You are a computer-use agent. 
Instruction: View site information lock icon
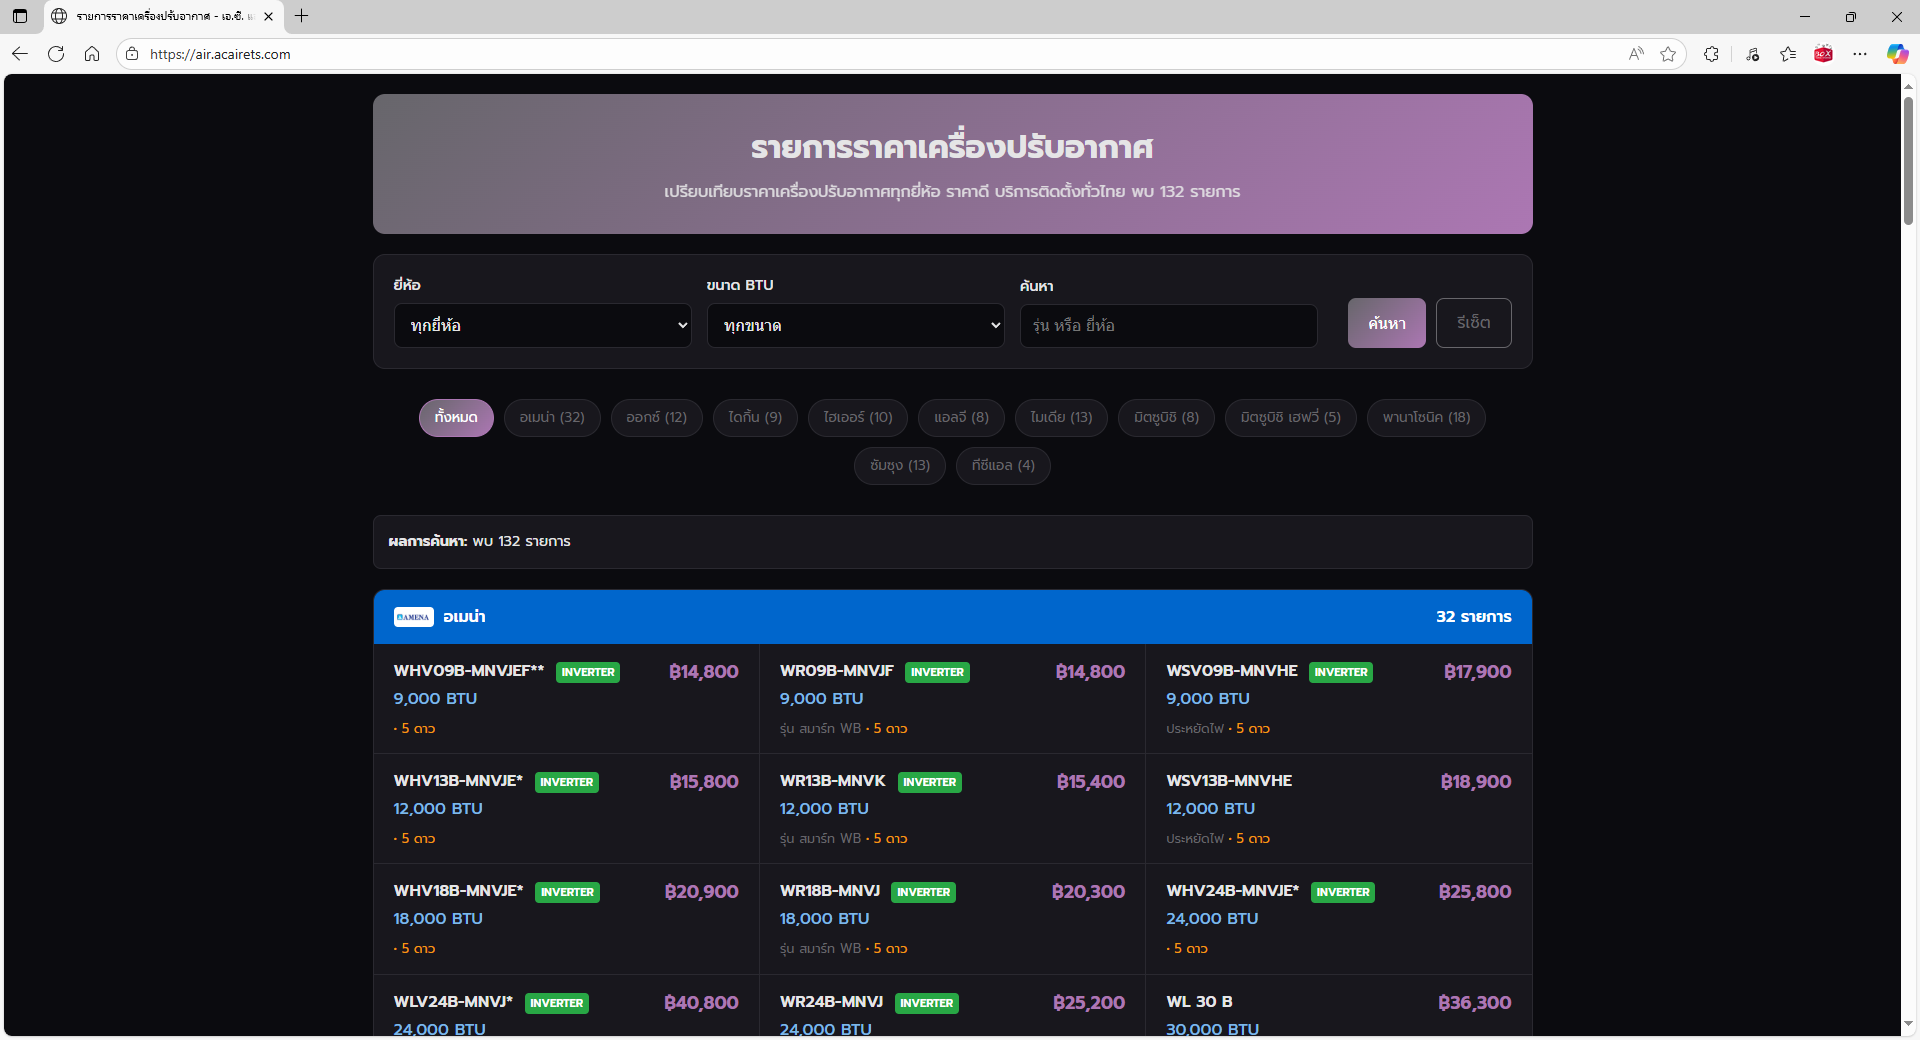[132, 54]
